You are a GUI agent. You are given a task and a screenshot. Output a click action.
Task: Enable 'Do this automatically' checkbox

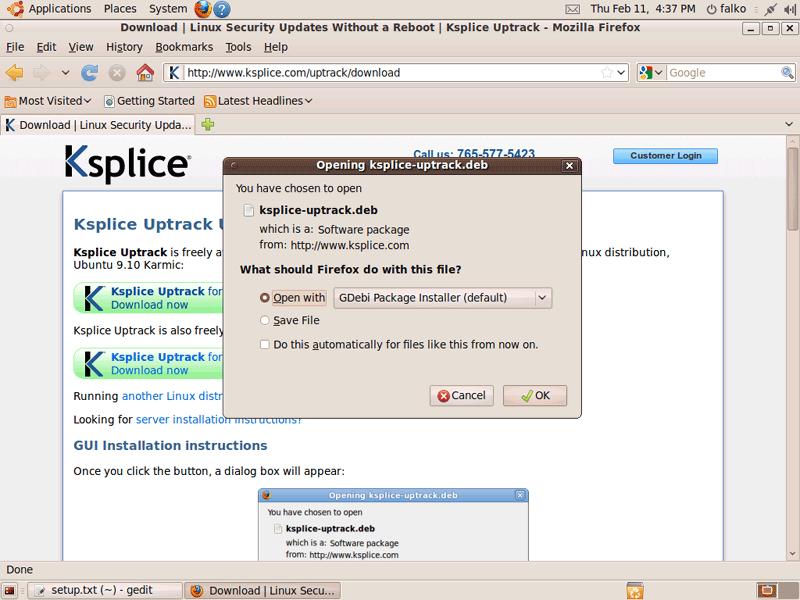coord(265,345)
